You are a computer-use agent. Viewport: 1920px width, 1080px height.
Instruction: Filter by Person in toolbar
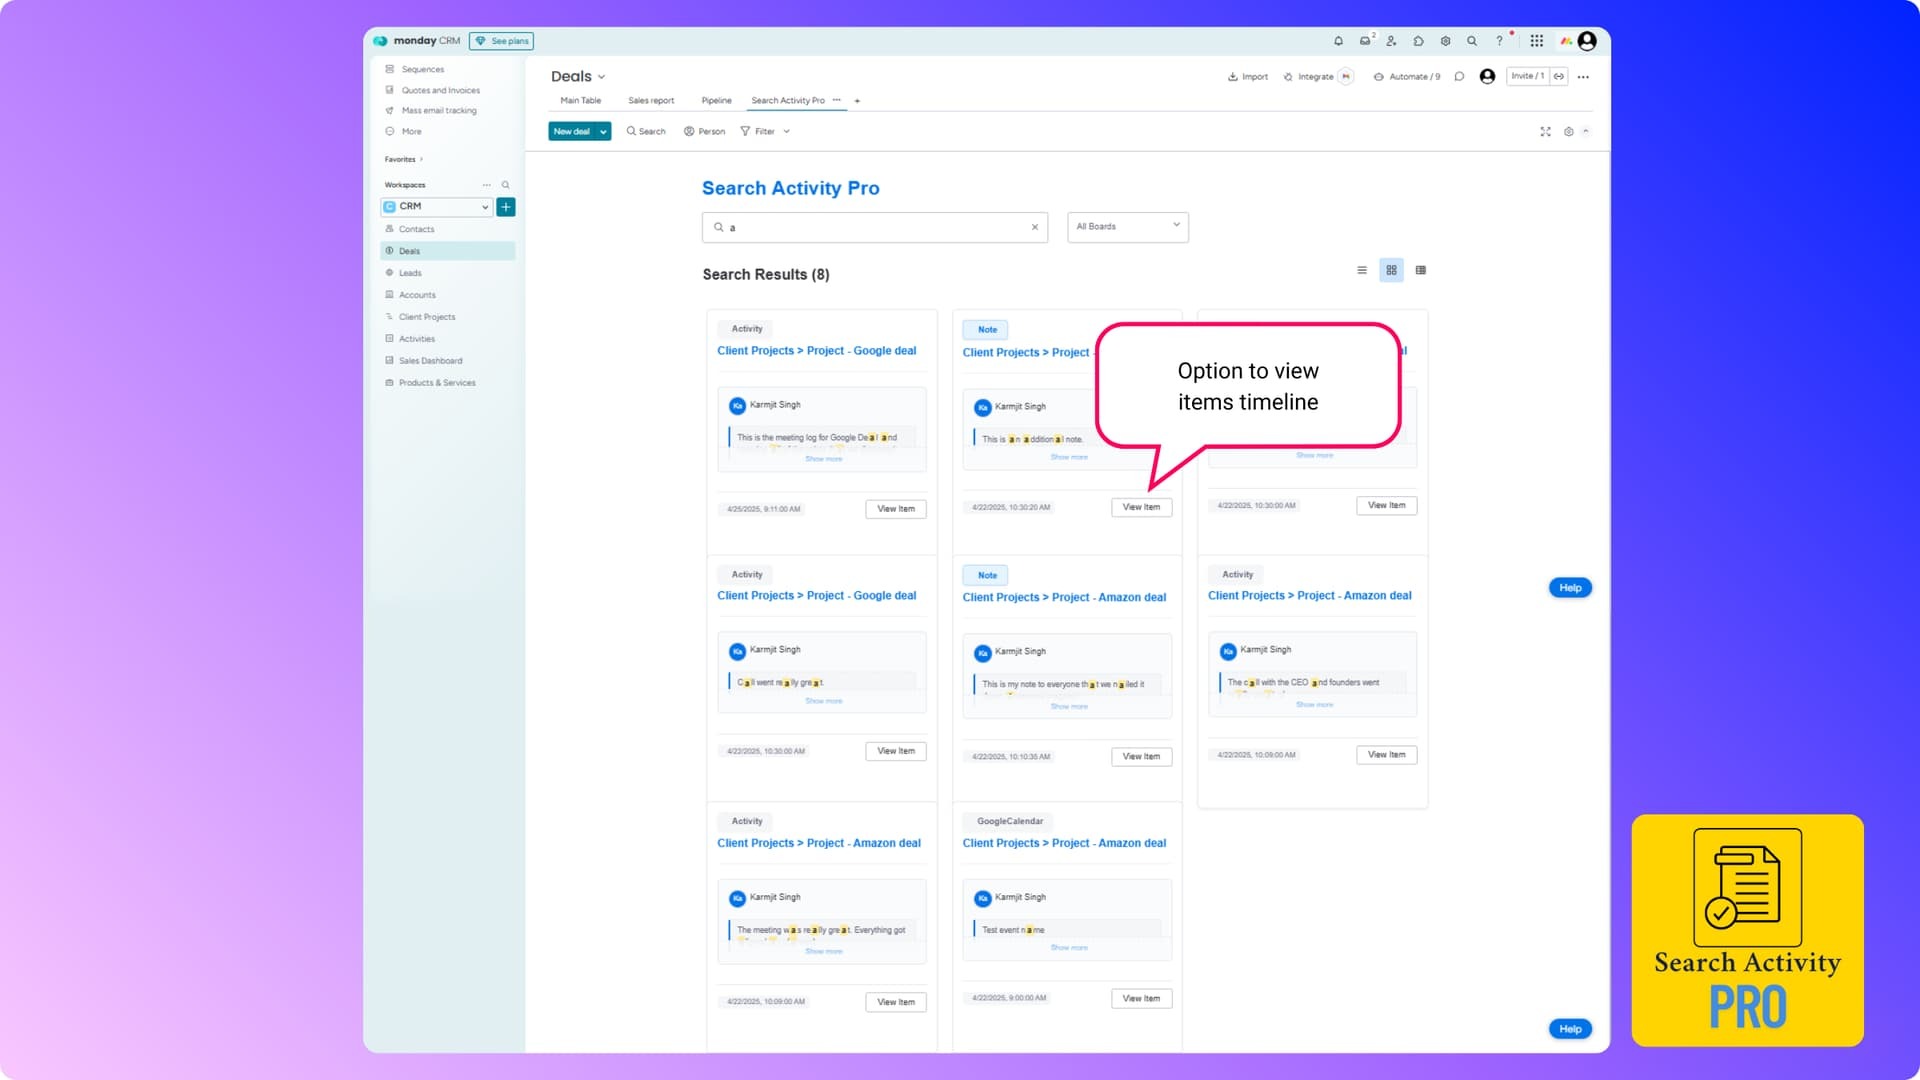[x=705, y=132]
